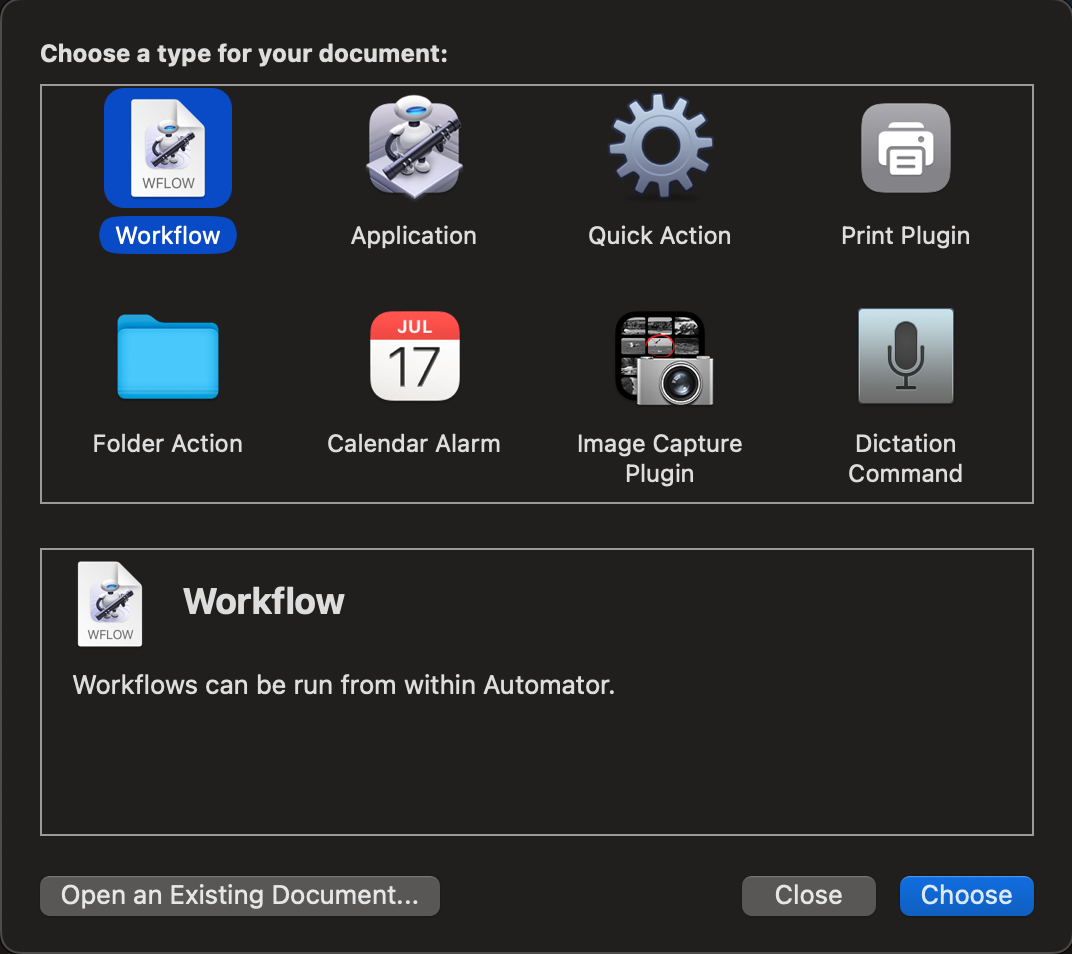Click the WFLOW icon in description panel
Screen dimensions: 1072x954
110,603
